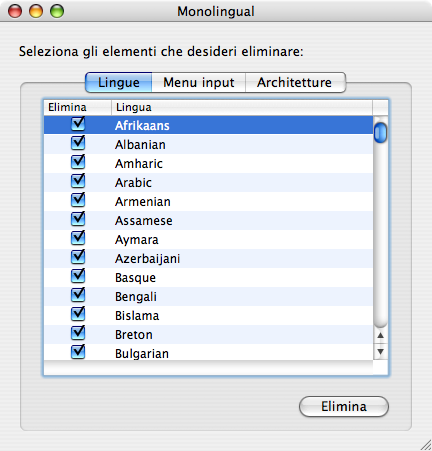The width and height of the screenshot is (432, 451).
Task: Select the Afrikaans row text
Action: (x=142, y=126)
